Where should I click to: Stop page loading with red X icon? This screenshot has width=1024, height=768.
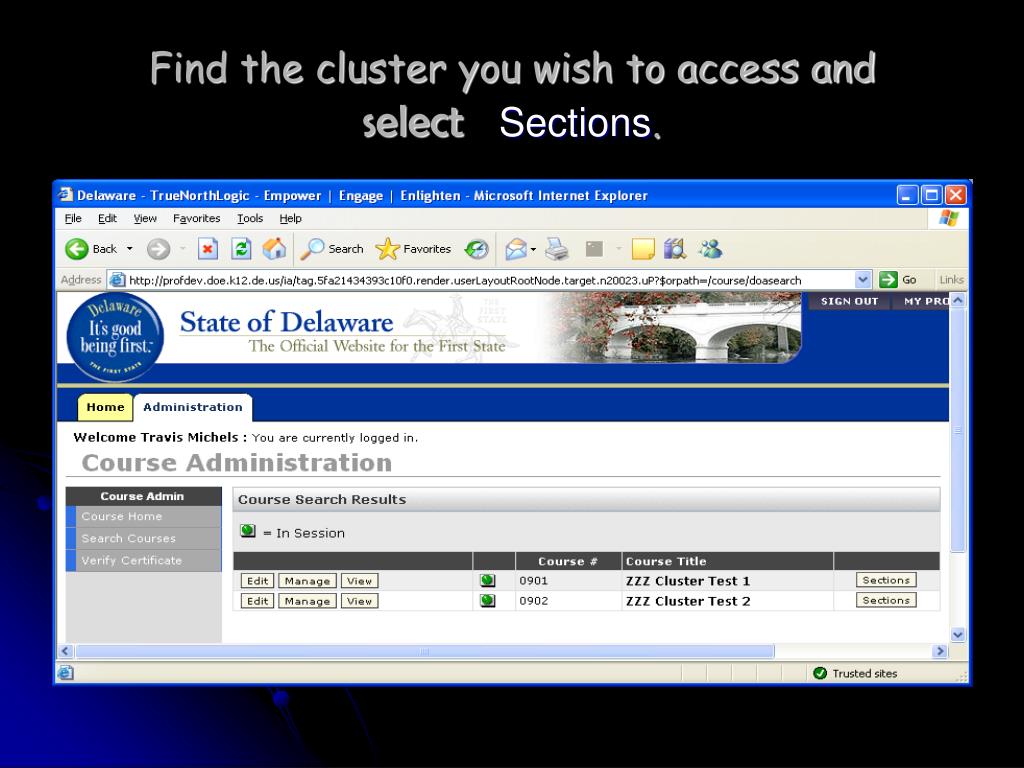[208, 249]
